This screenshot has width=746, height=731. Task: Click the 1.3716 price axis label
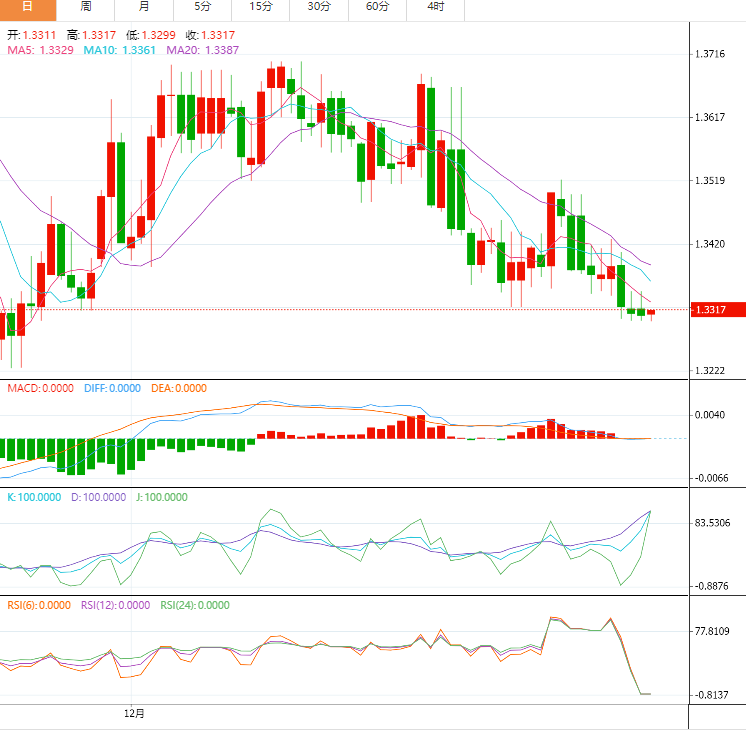click(x=710, y=54)
